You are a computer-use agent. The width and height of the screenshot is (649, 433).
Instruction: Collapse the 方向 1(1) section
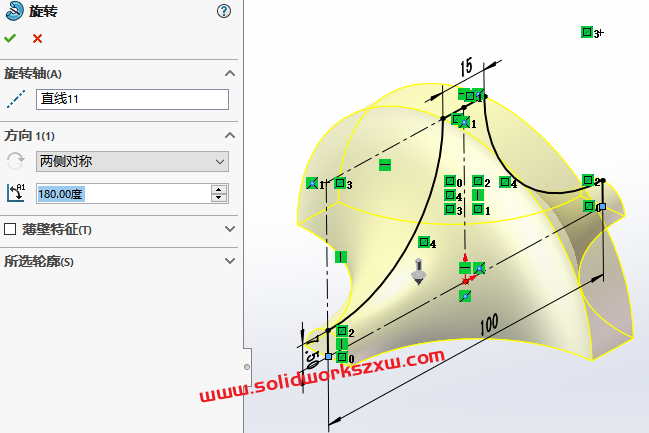(x=230, y=135)
